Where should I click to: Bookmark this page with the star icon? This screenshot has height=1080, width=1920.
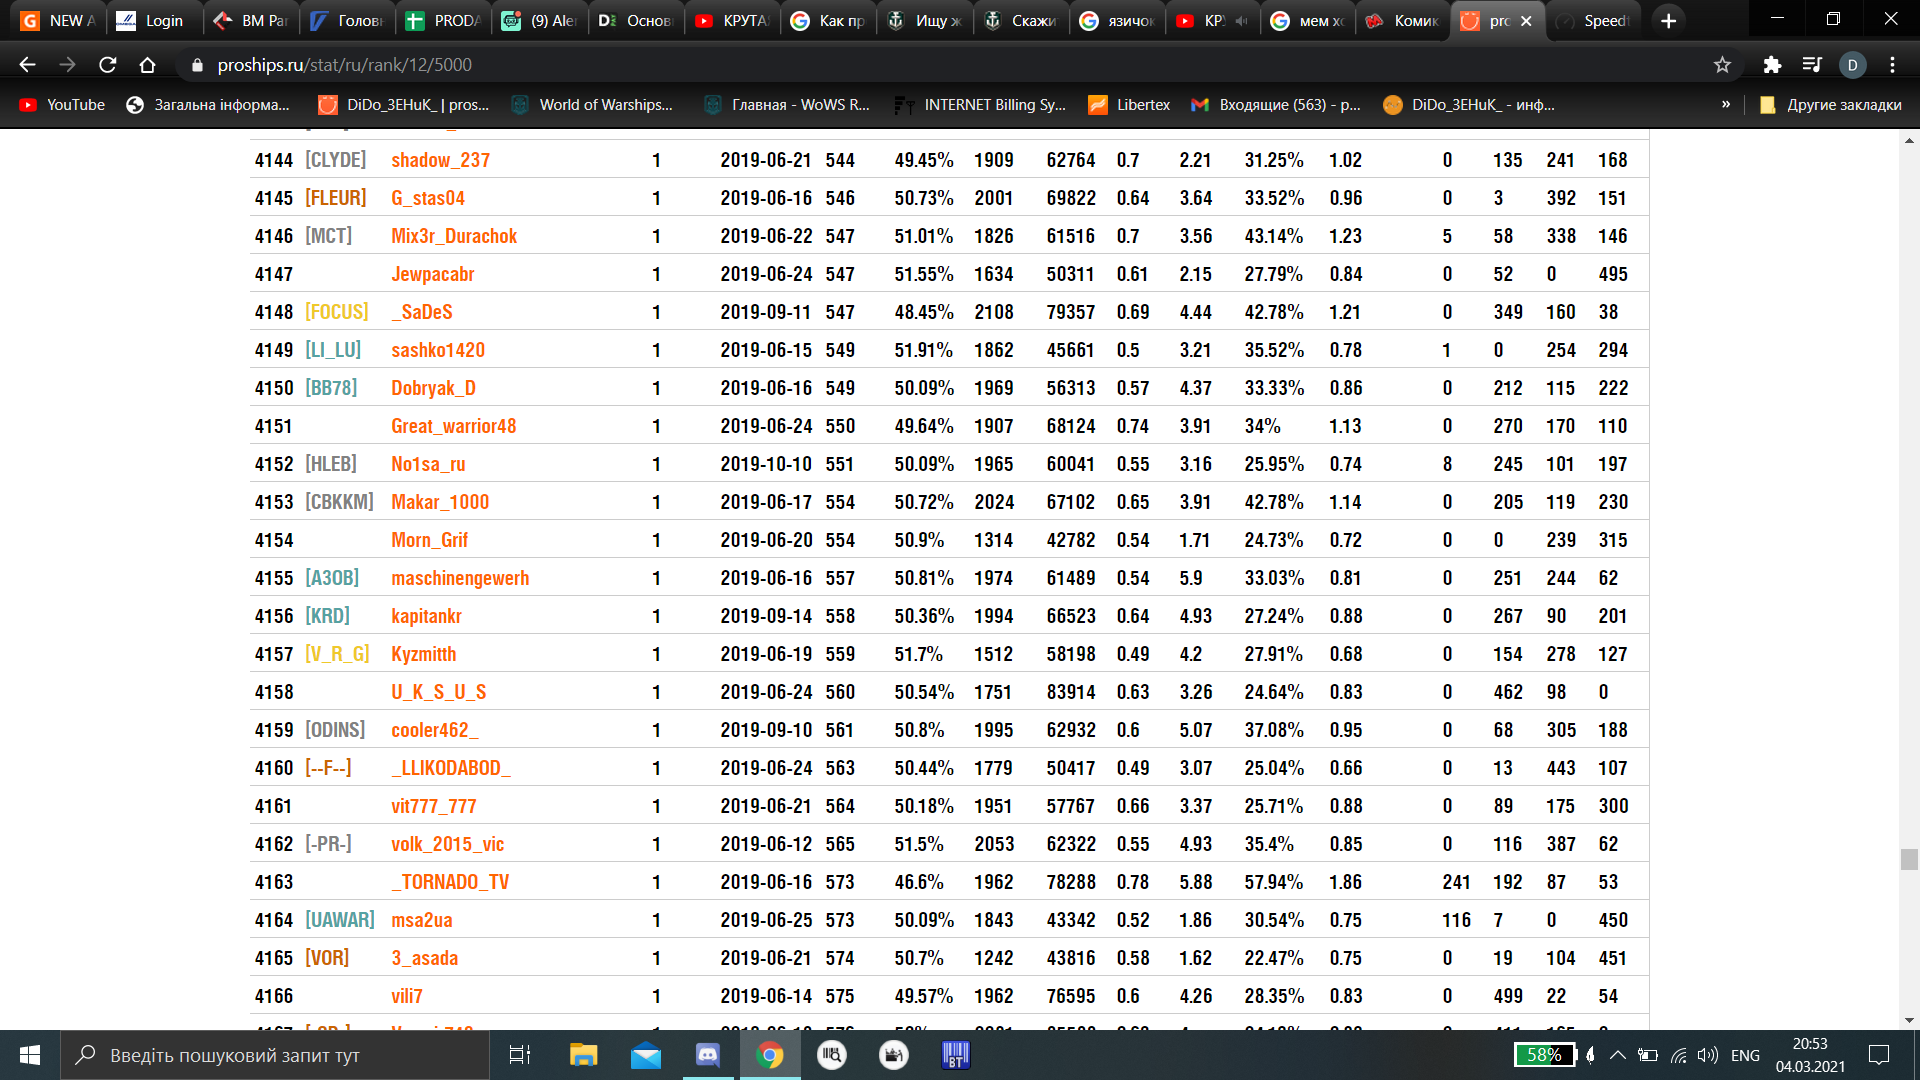coord(1722,65)
